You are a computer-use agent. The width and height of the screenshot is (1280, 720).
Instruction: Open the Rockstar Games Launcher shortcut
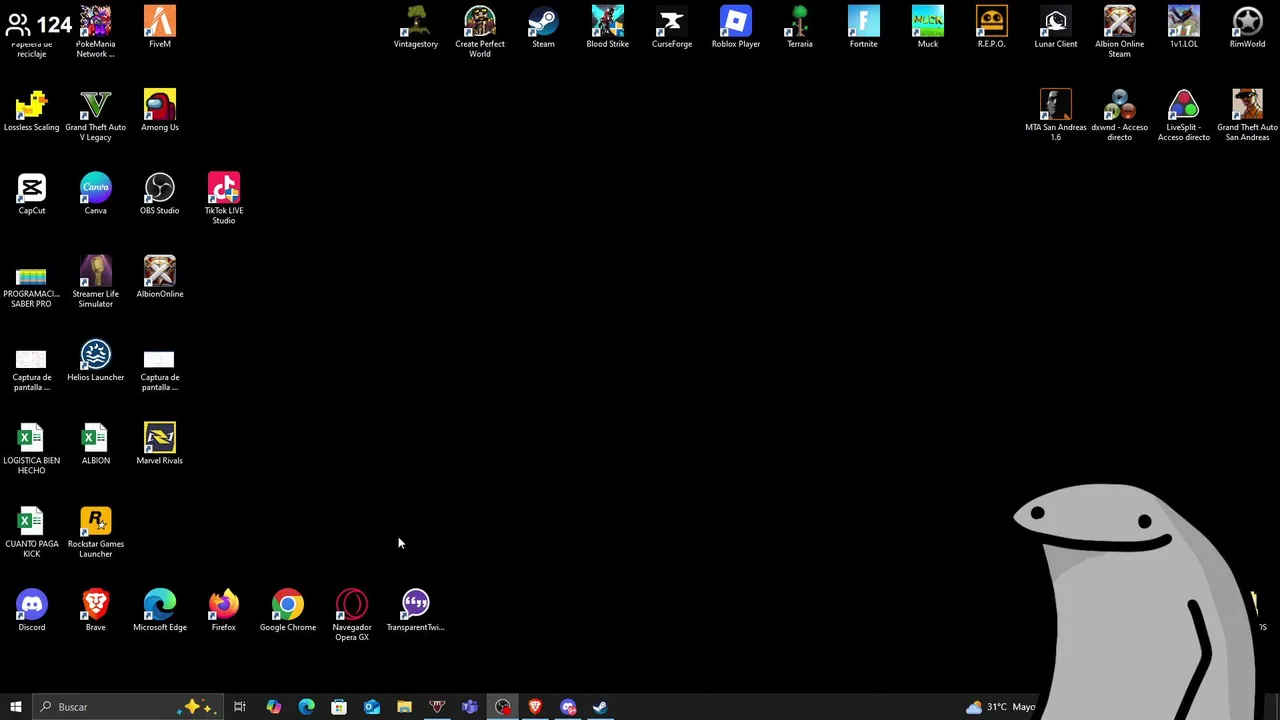click(96, 532)
